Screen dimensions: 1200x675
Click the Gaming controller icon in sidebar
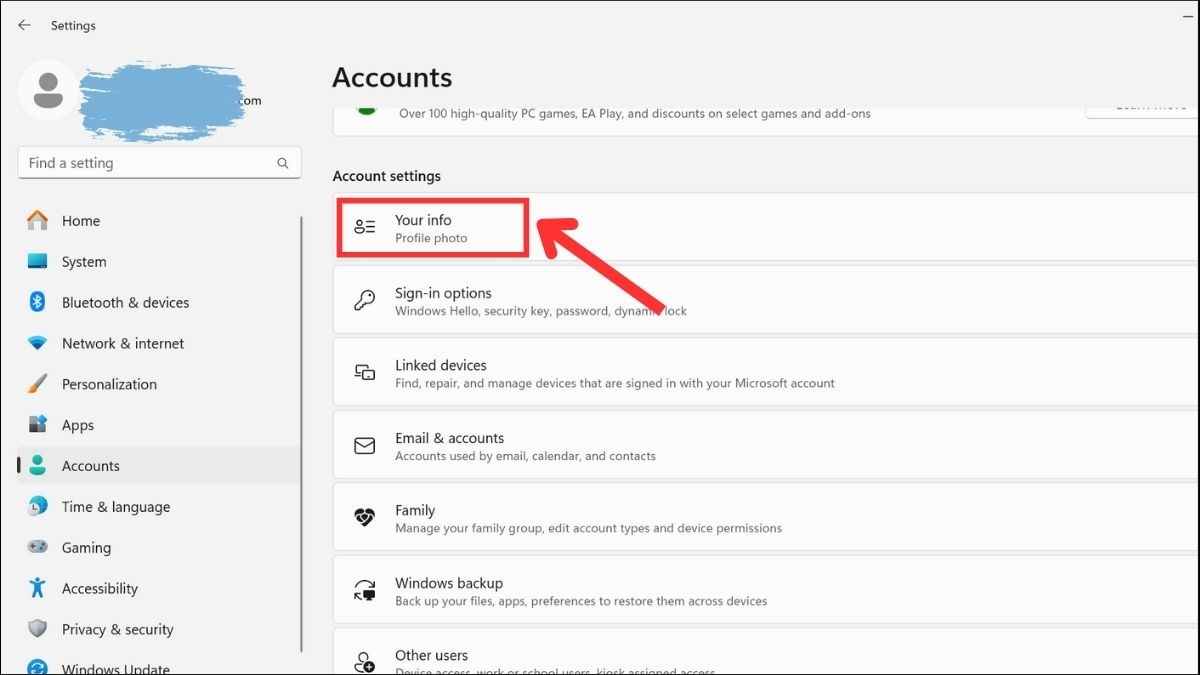(x=37, y=547)
